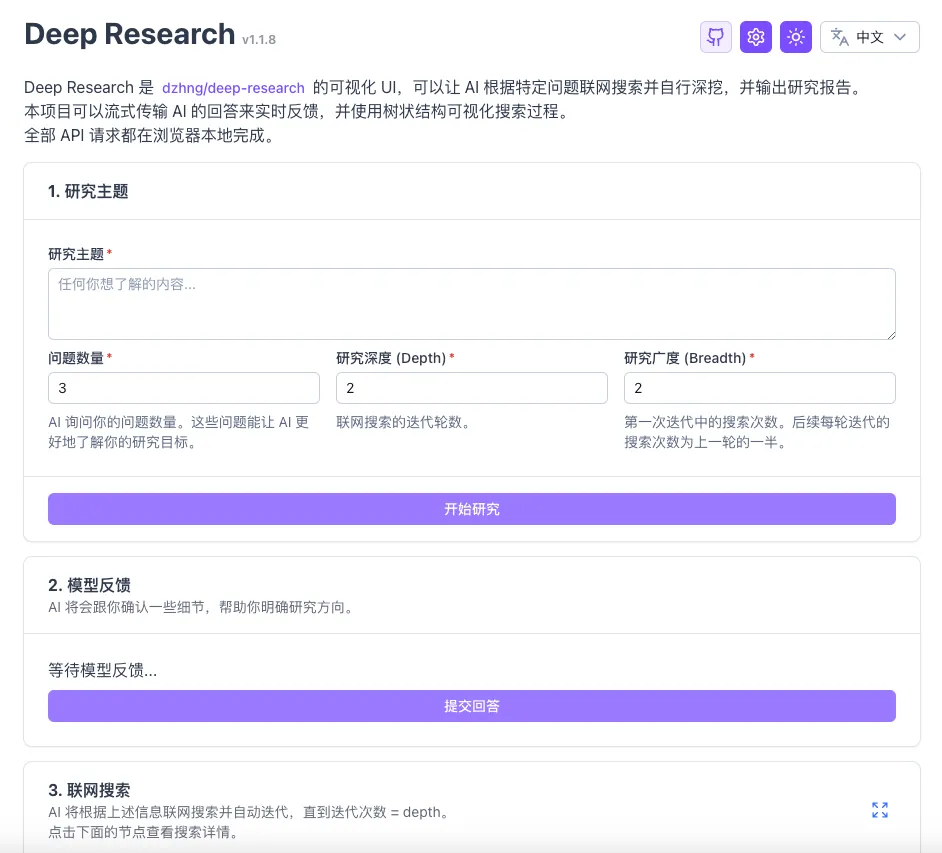Toggle light mode with the sun icon
942x853 pixels.
point(796,37)
